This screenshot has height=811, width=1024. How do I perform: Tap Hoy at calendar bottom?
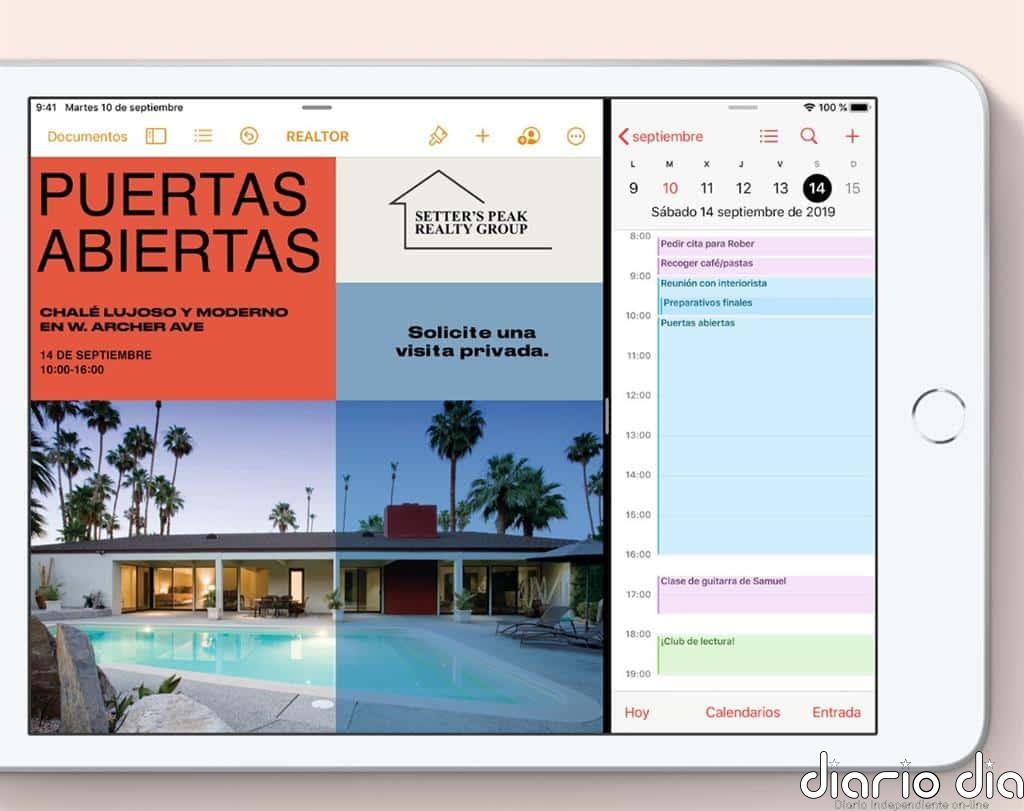[x=637, y=712]
